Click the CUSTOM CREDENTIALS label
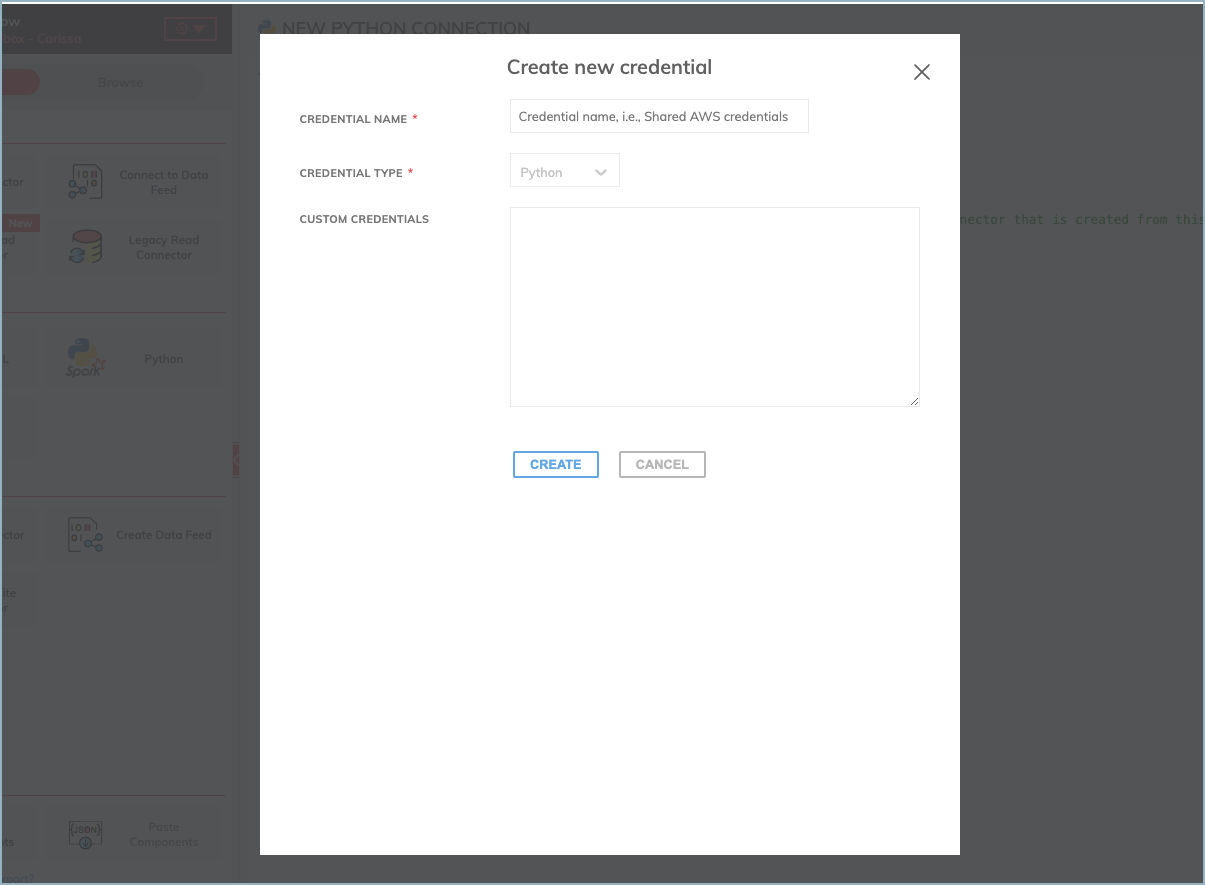 click(364, 219)
